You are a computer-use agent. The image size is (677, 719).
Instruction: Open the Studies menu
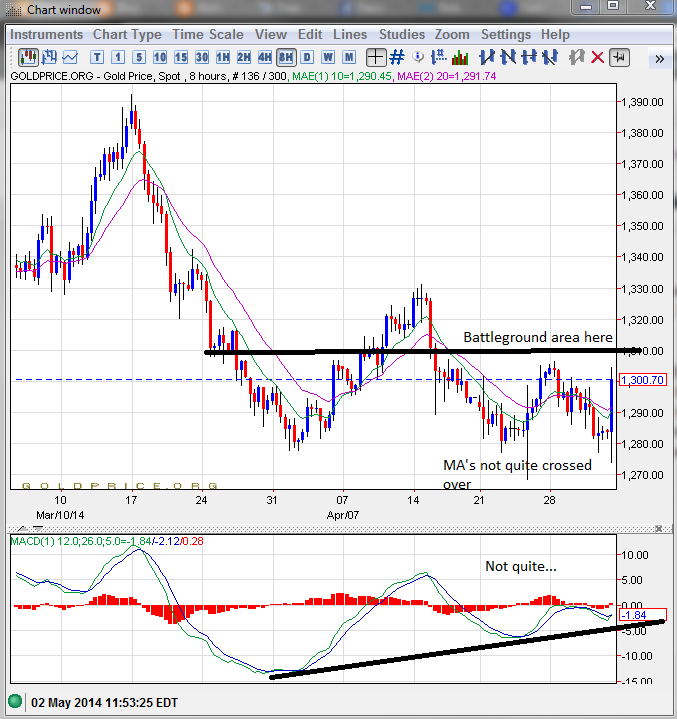tap(402, 34)
